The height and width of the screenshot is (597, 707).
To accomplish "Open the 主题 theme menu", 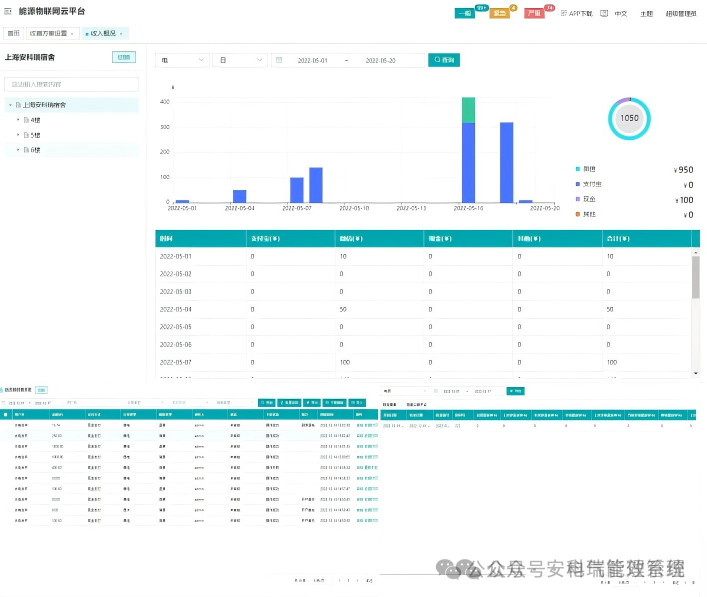I will click(x=646, y=14).
